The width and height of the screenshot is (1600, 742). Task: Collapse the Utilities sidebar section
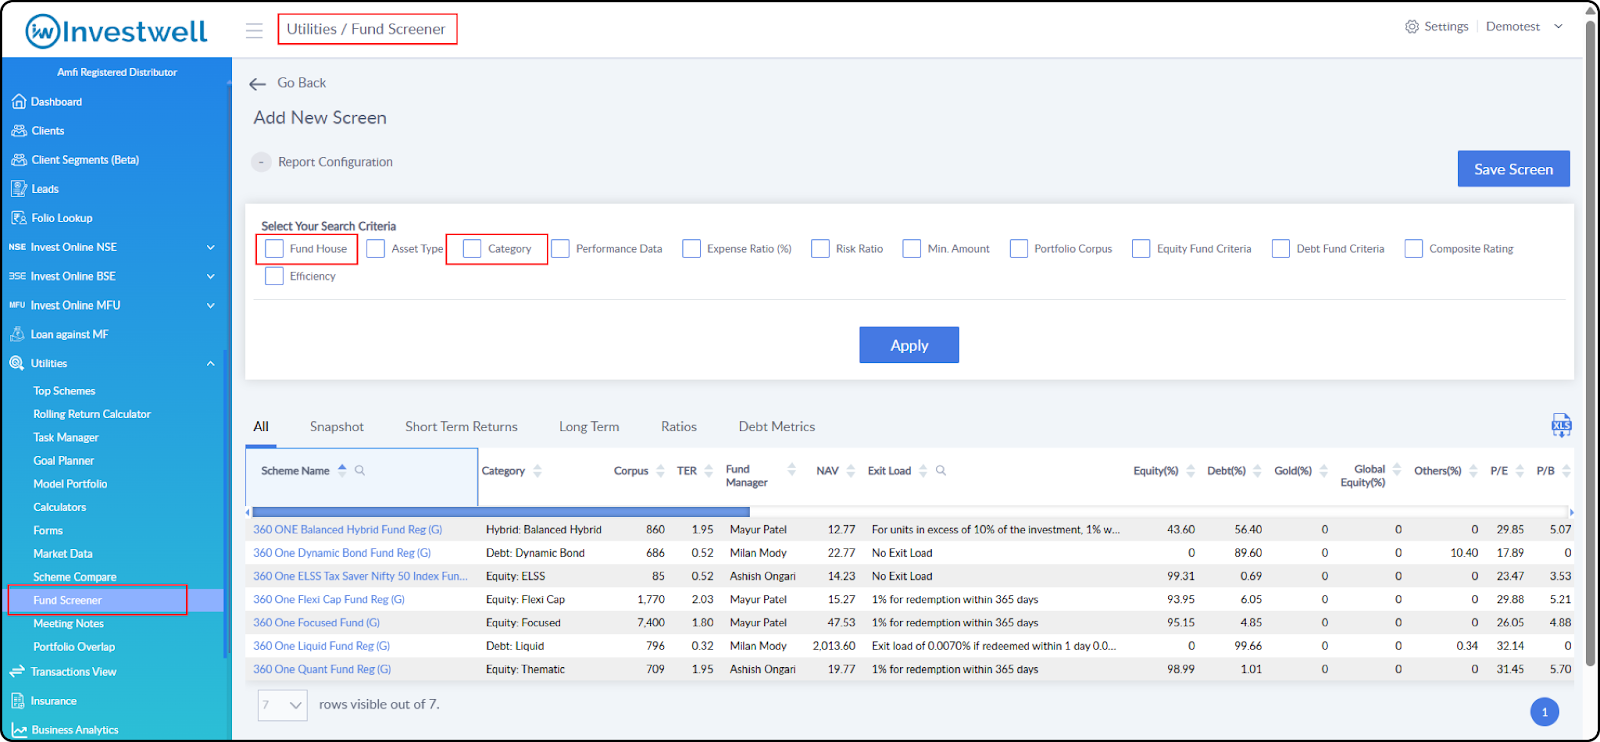tap(211, 364)
